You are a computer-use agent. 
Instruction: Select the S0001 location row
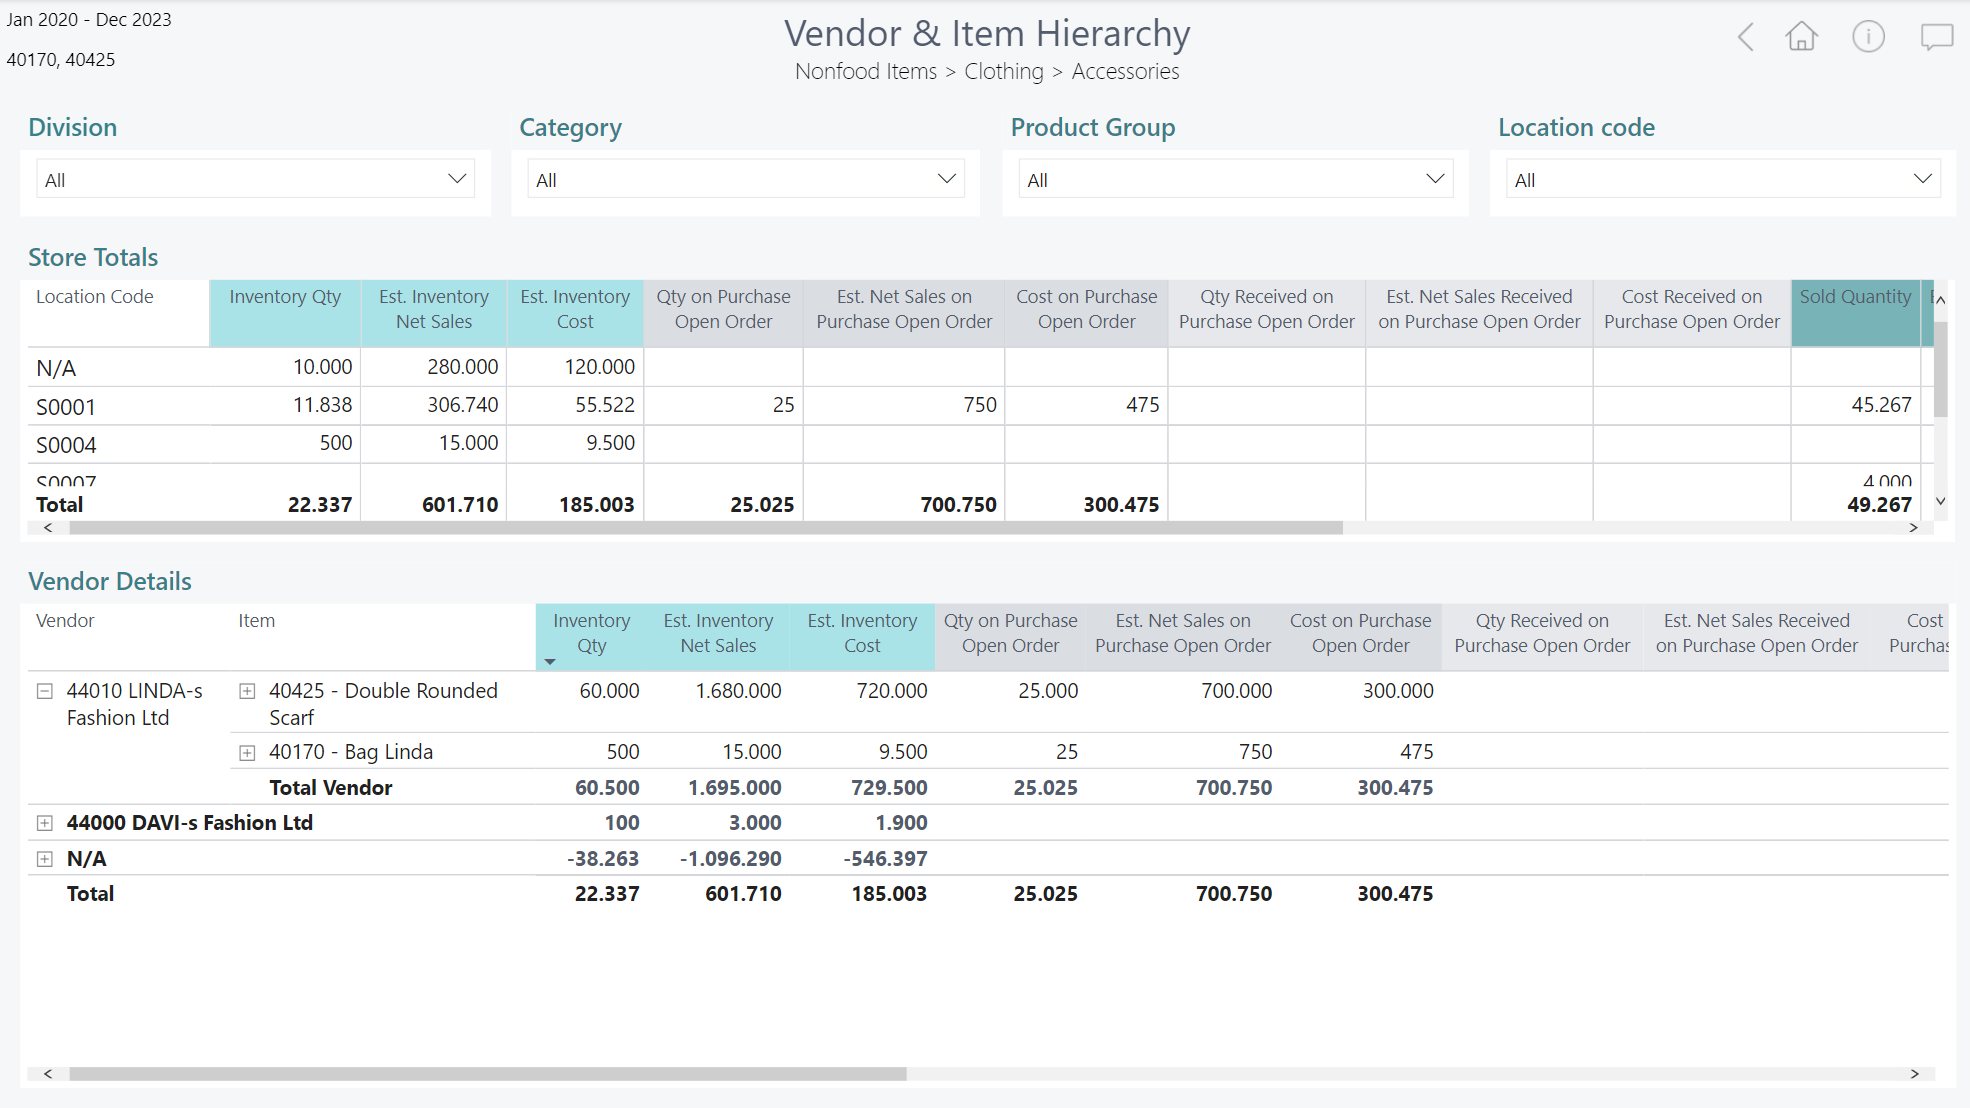tap(66, 407)
